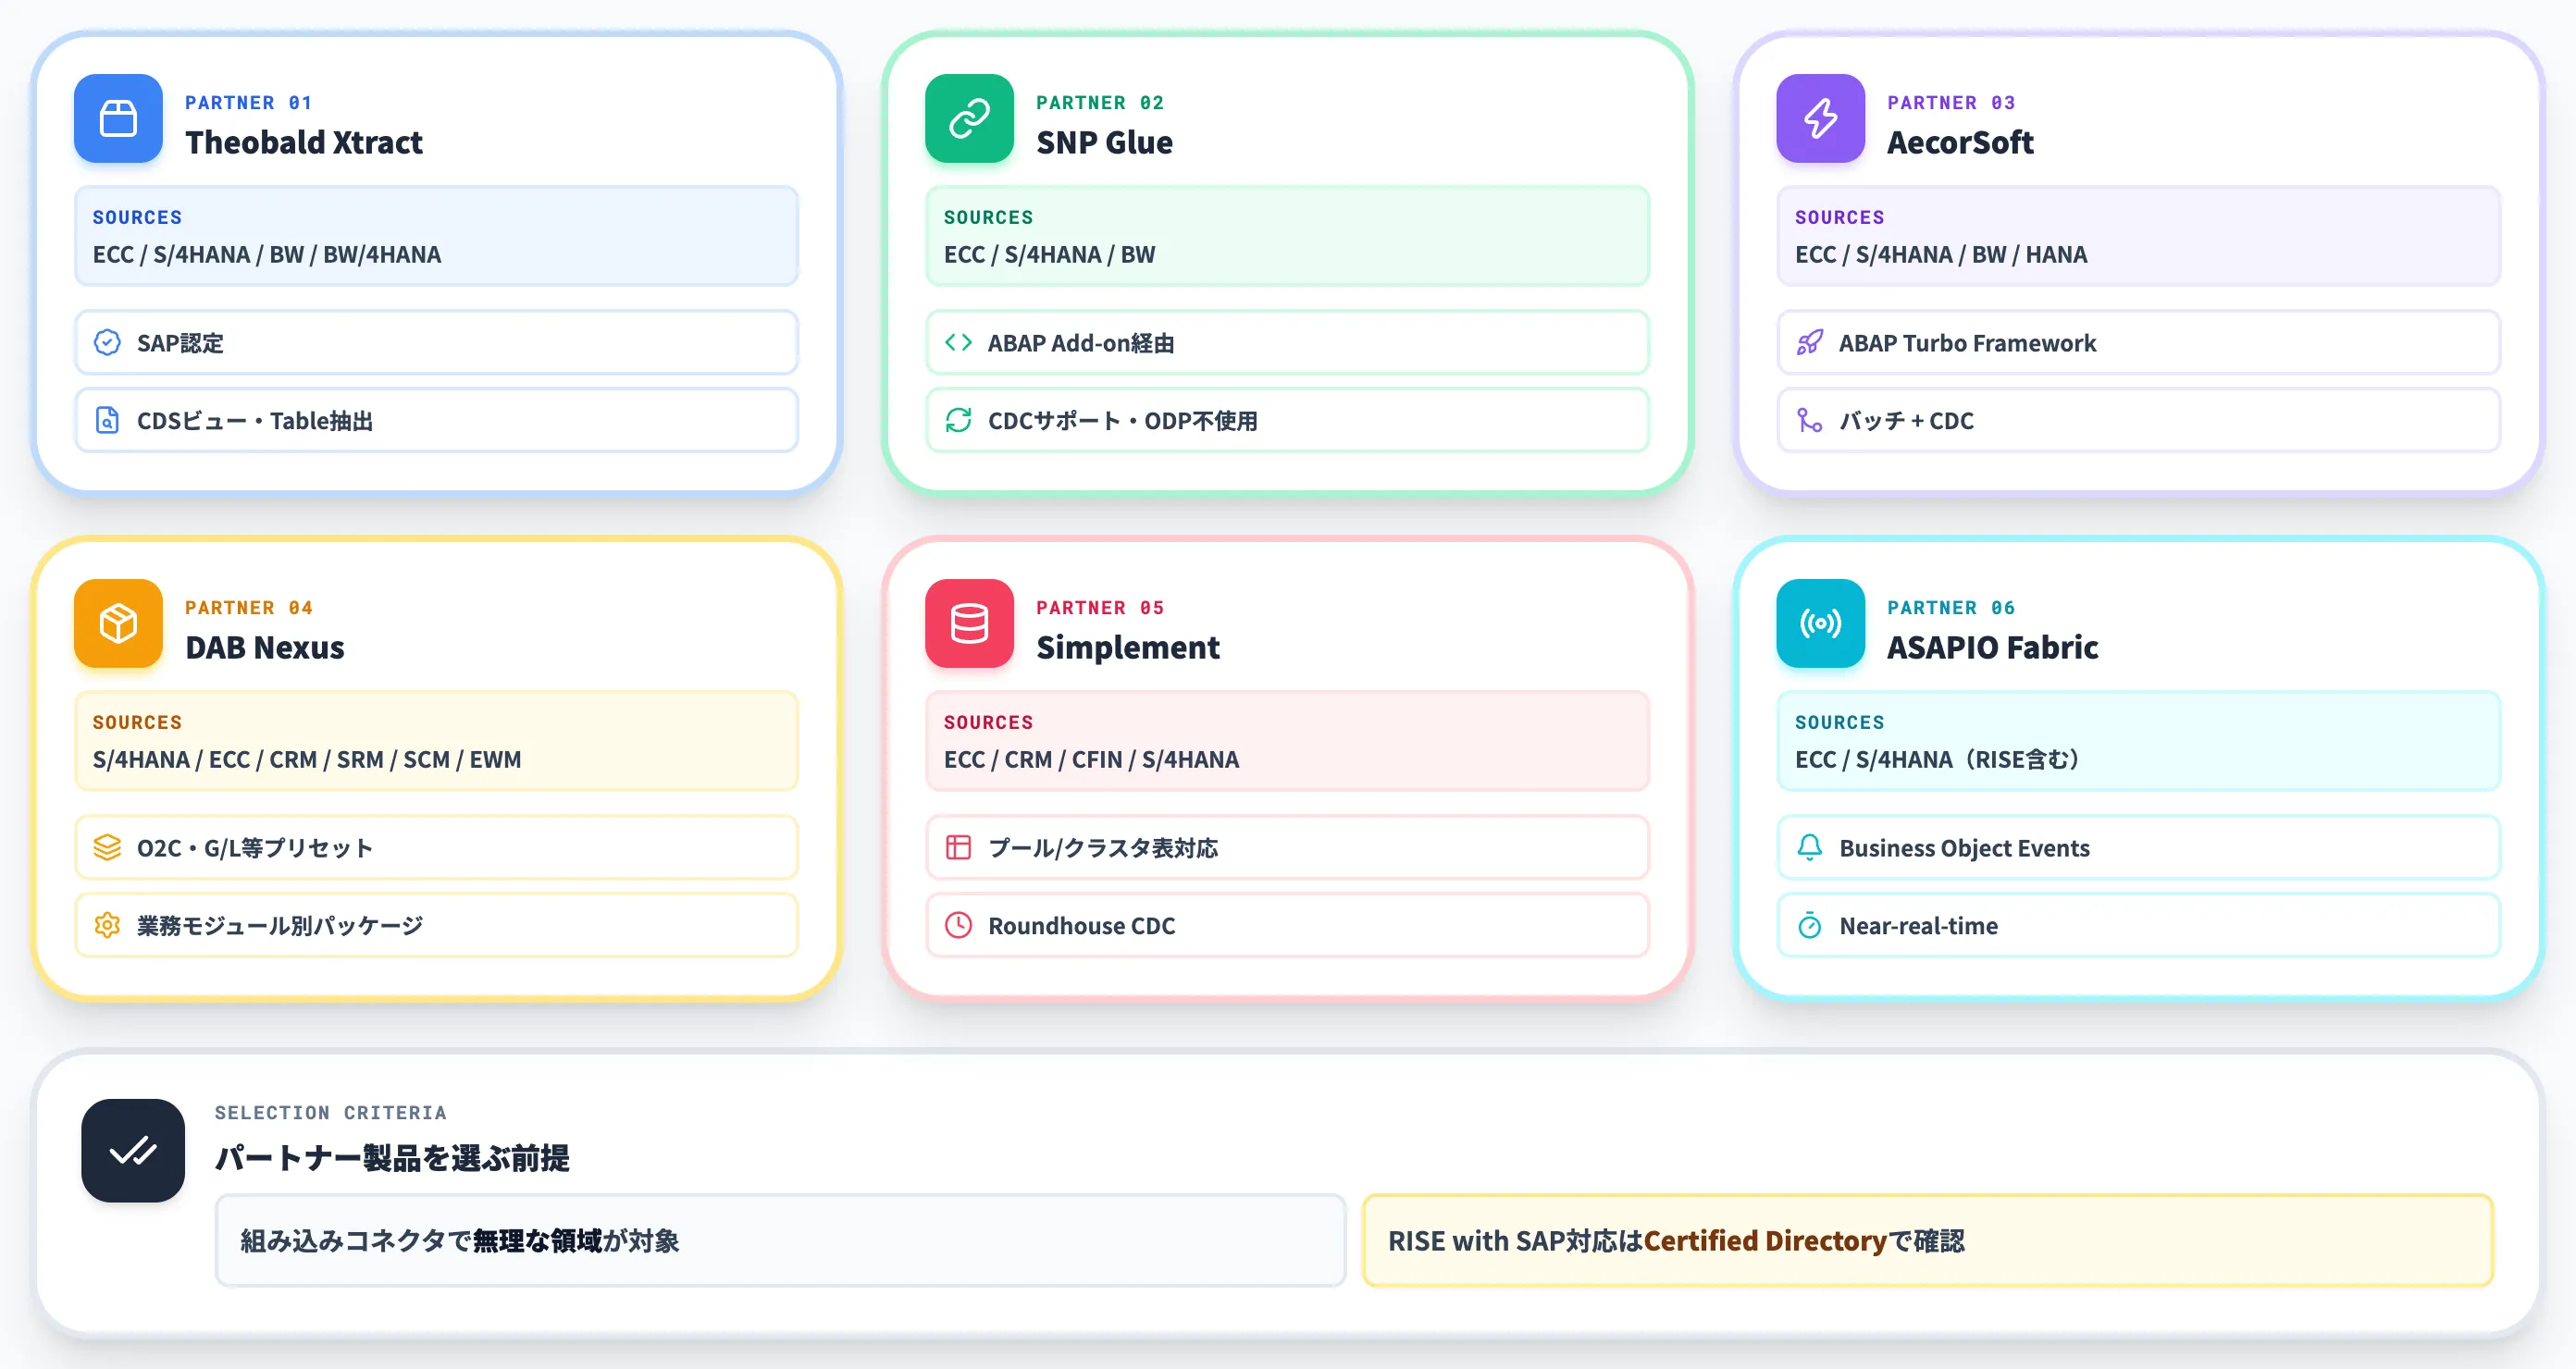This screenshot has width=2576, height=1369.
Task: Click the gear icon beside 業務モジュール別パッケージ
Action: [x=107, y=925]
